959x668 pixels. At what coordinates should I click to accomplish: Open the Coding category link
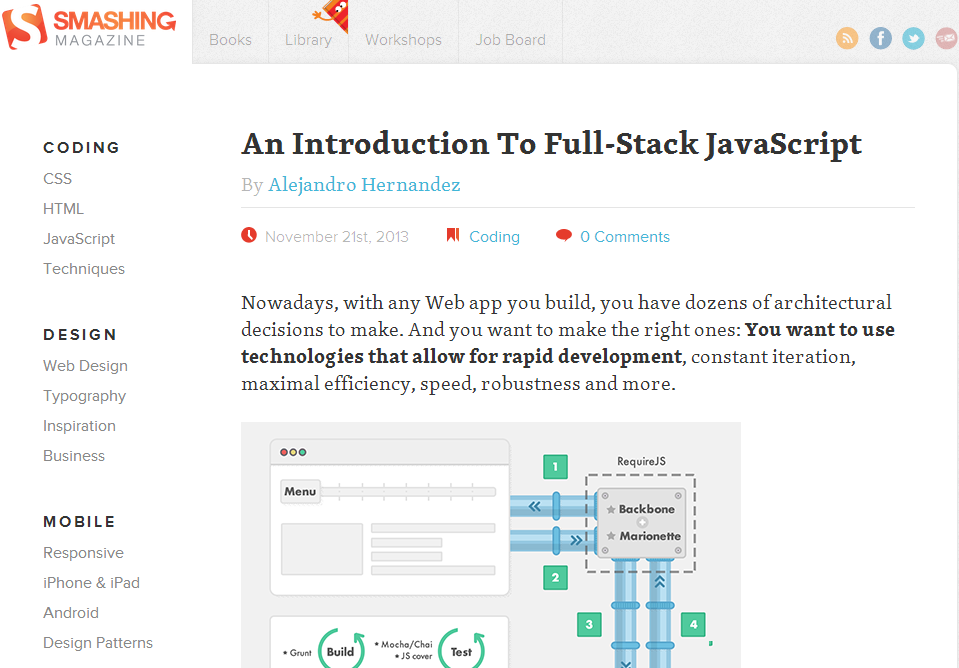494,237
